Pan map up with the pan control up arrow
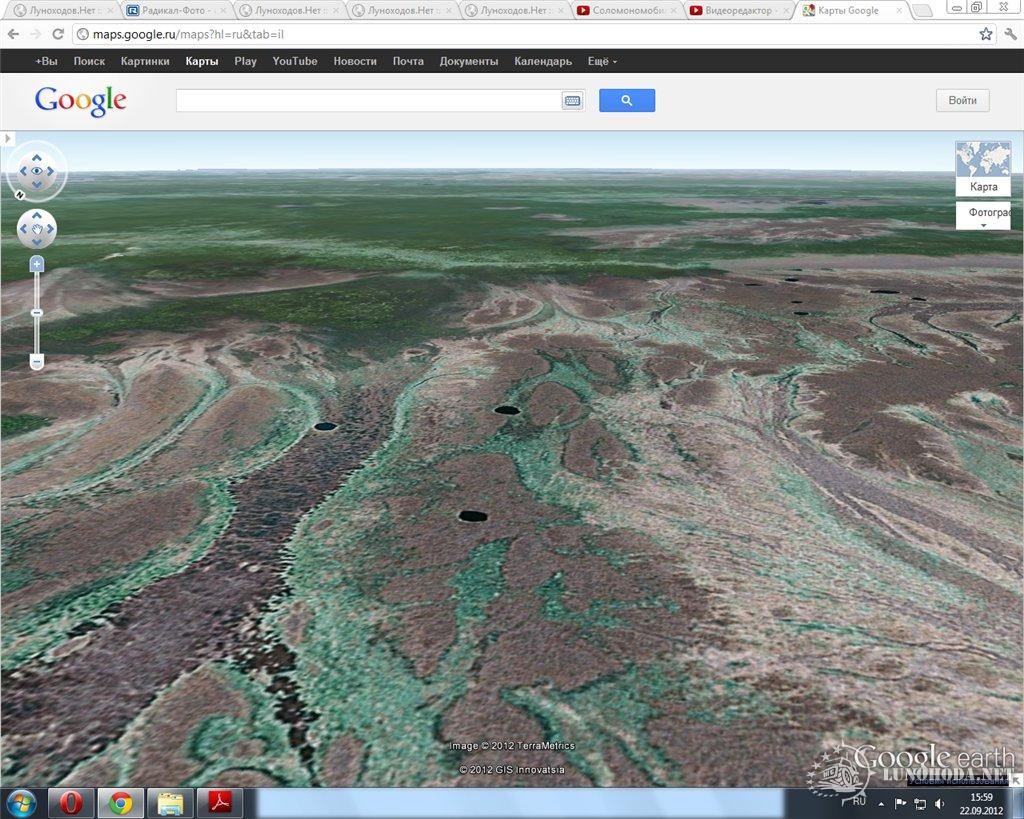 (37, 216)
